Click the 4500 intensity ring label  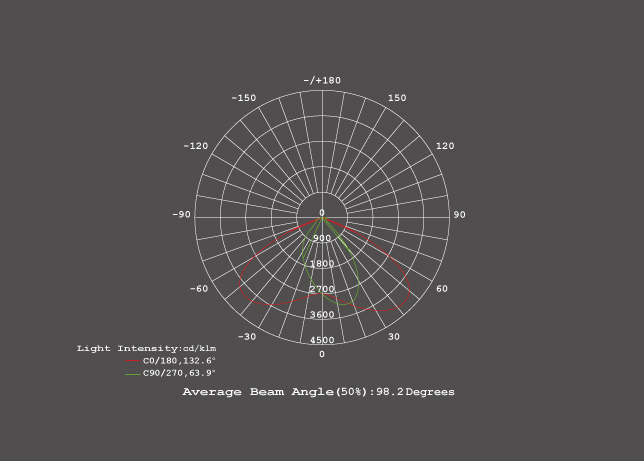coord(322,340)
